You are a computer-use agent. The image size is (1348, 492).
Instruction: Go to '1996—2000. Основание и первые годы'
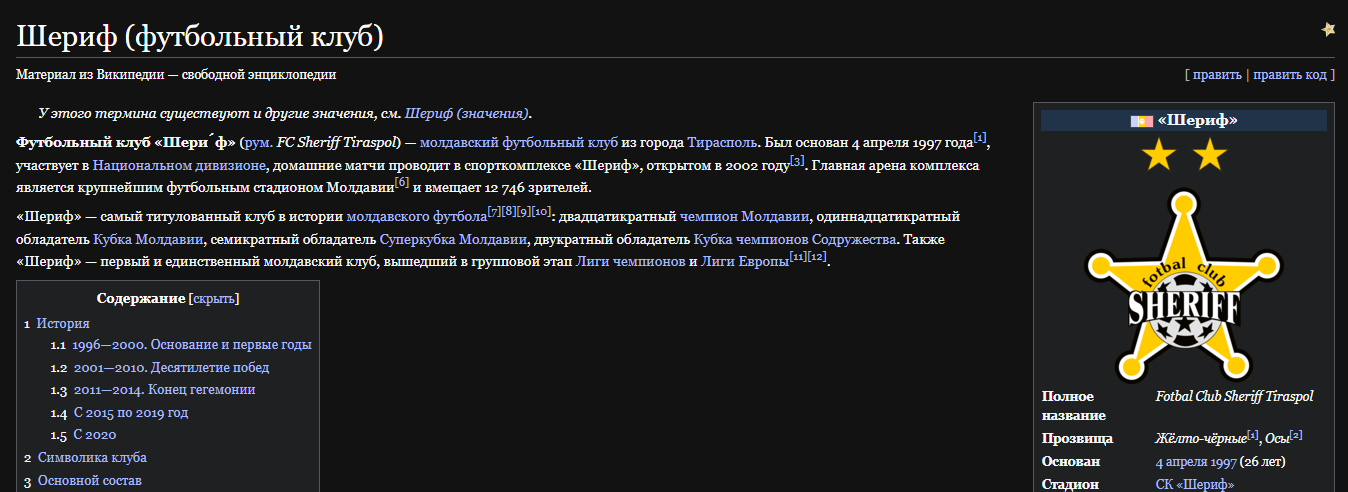click(191, 345)
